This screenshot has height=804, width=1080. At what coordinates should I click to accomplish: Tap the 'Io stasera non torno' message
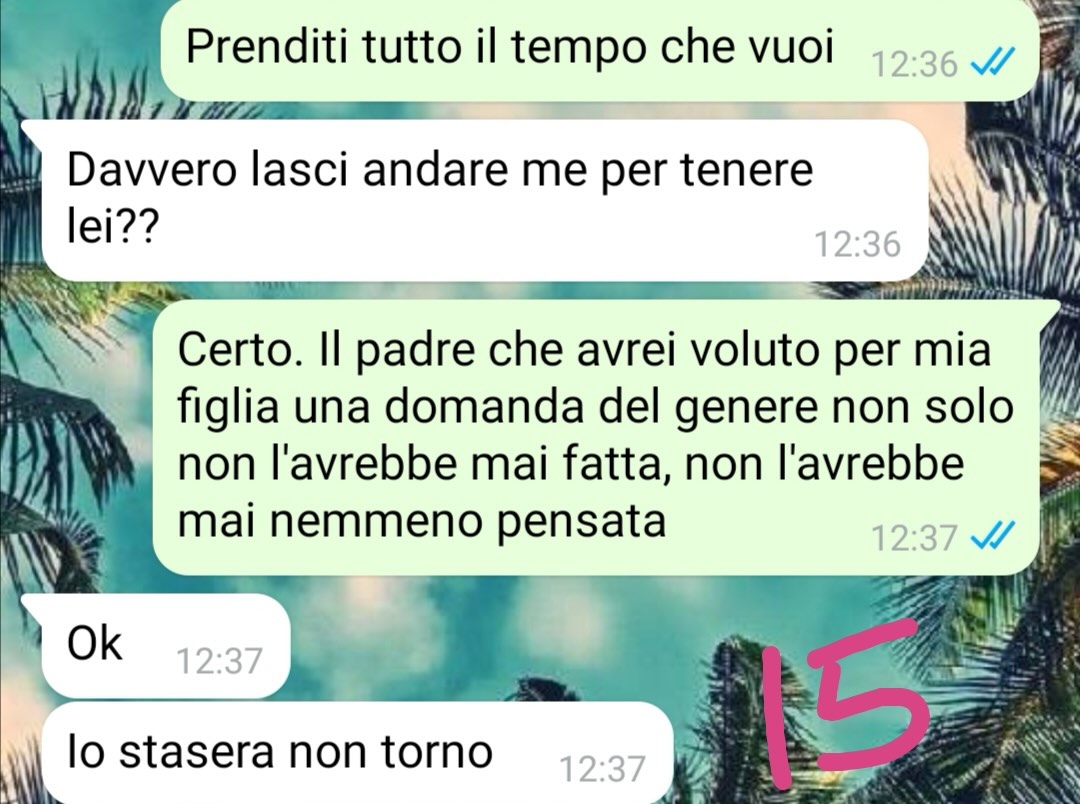click(x=356, y=753)
